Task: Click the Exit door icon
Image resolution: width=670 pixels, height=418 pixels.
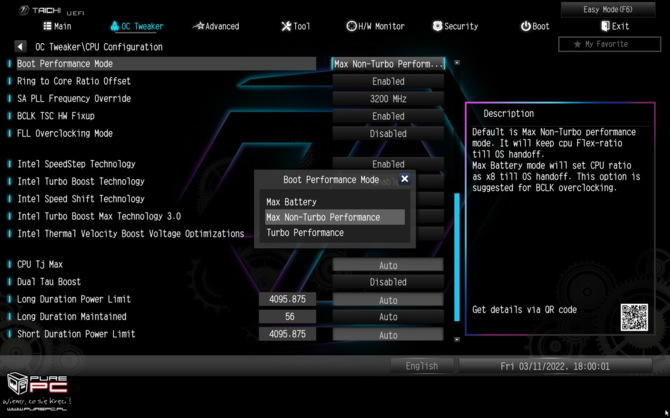Action: point(605,26)
